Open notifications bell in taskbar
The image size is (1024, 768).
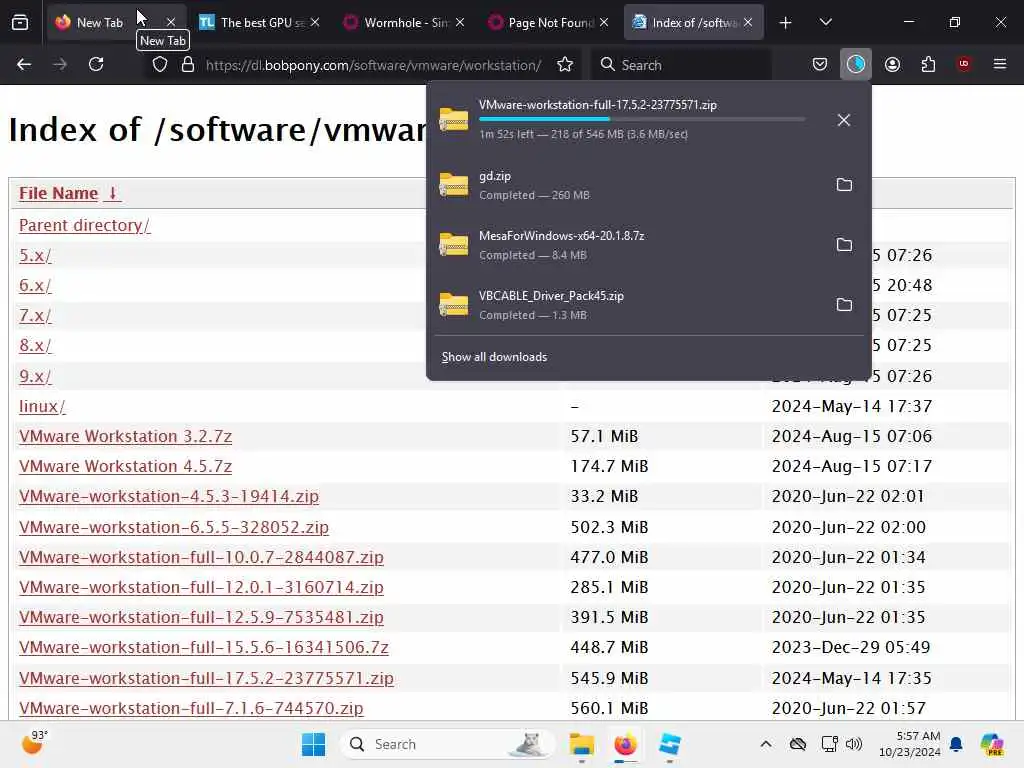956,744
